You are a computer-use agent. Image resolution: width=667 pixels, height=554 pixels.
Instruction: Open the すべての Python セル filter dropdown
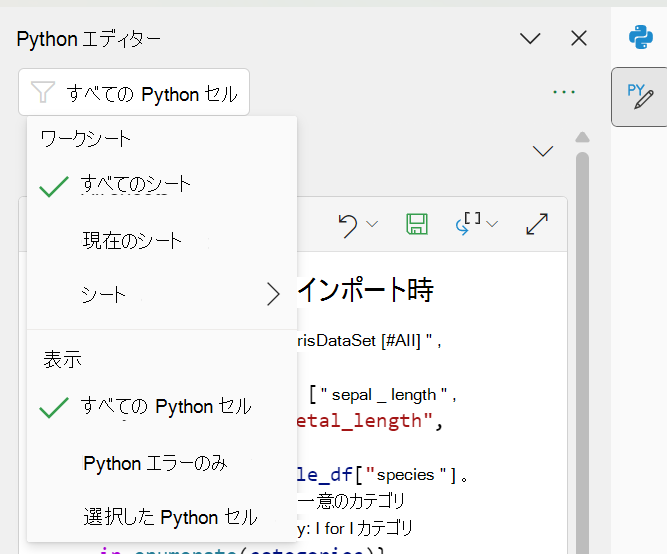click(x=134, y=92)
